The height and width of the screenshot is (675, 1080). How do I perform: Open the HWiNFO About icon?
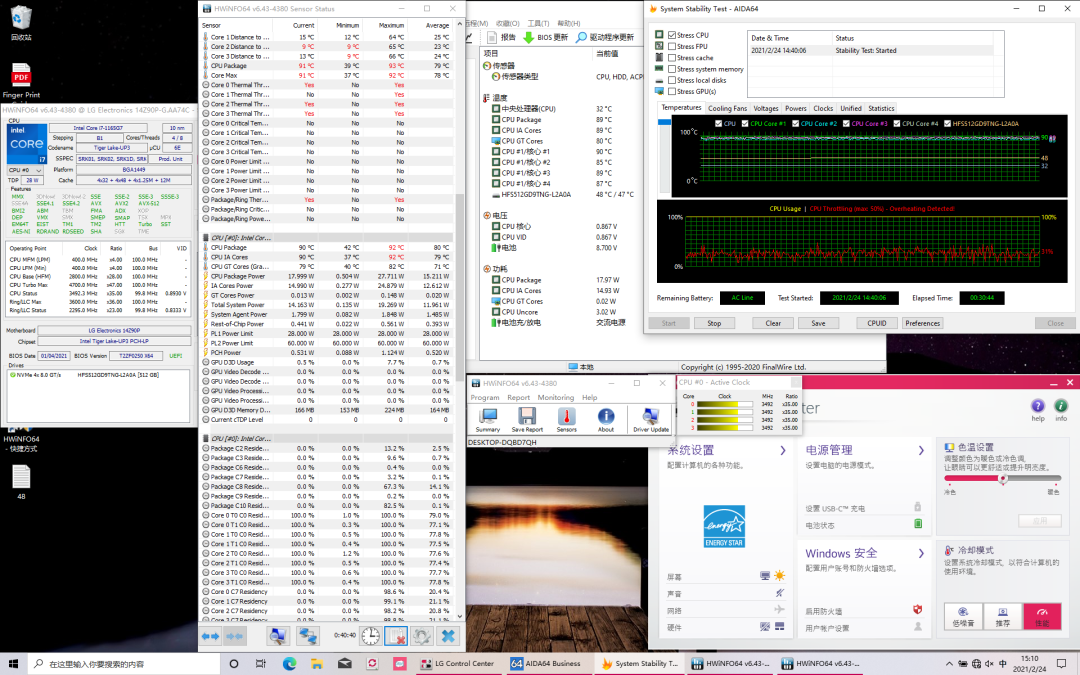(x=606, y=419)
